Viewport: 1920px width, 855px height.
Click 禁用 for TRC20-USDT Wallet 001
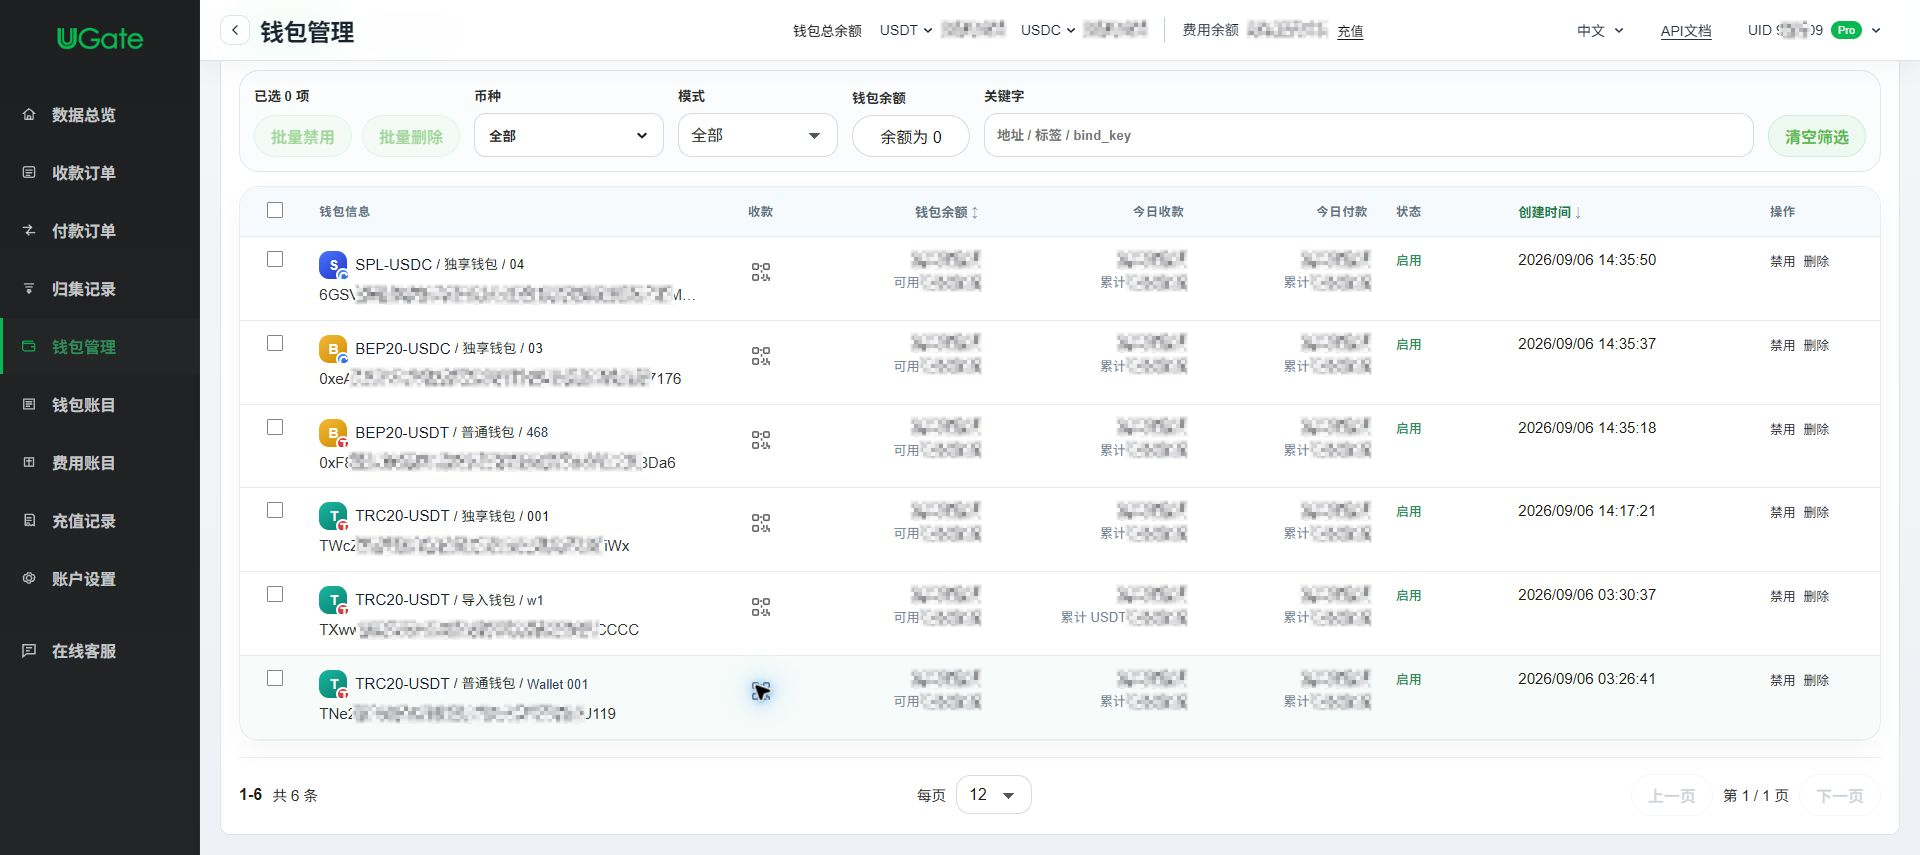pos(1782,680)
